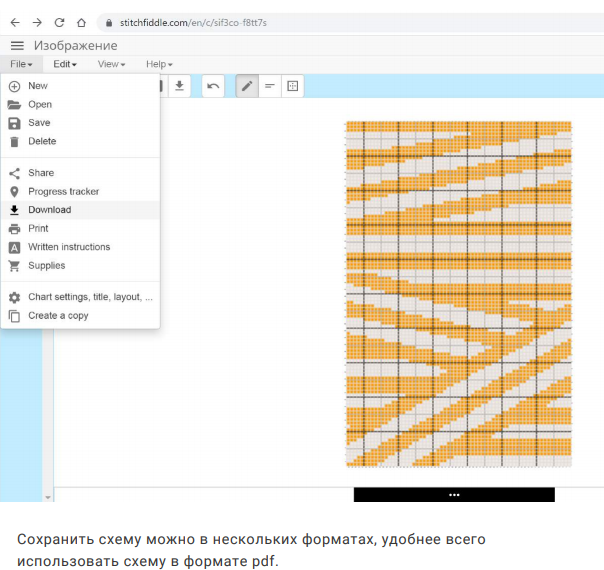The width and height of the screenshot is (604, 570).
Task: Click the floppy disk Save icon
Action: [x=14, y=123]
